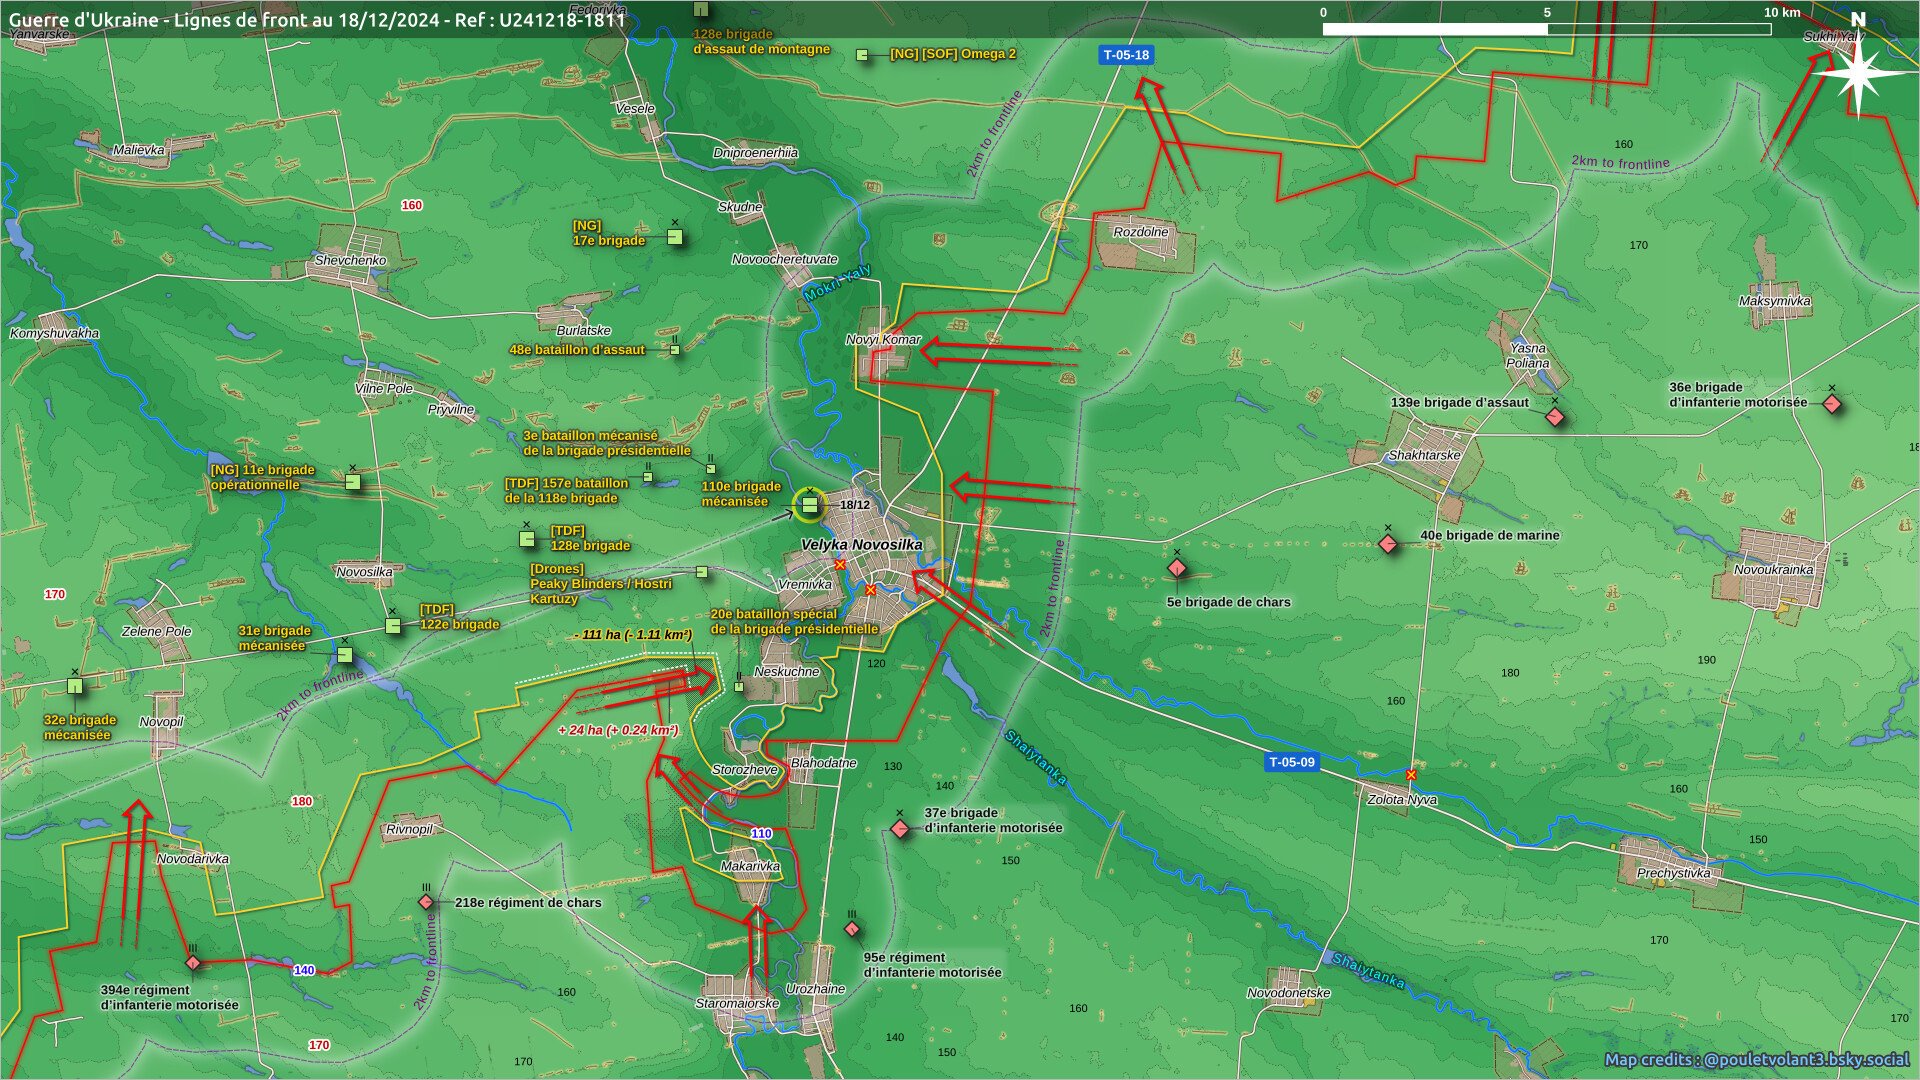Click the Rivnopil label
1920x1080 pixels.
click(410, 829)
